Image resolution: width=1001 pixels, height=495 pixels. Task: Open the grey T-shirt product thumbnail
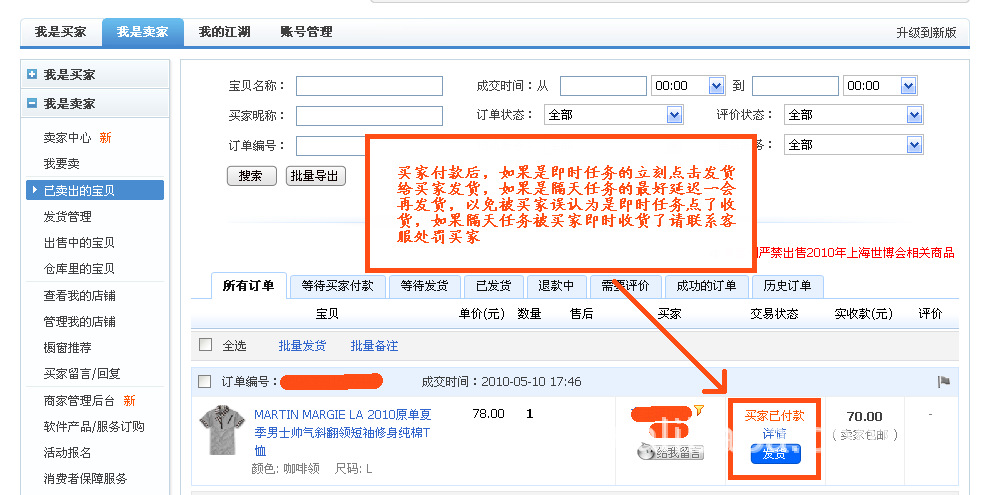tap(222, 429)
